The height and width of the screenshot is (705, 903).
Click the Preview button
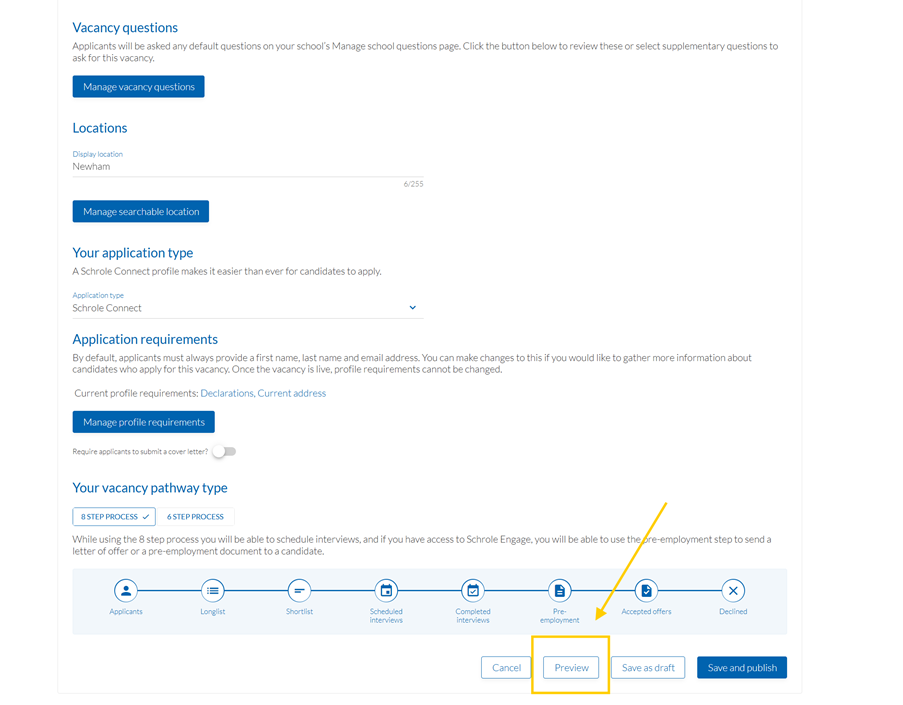point(571,668)
